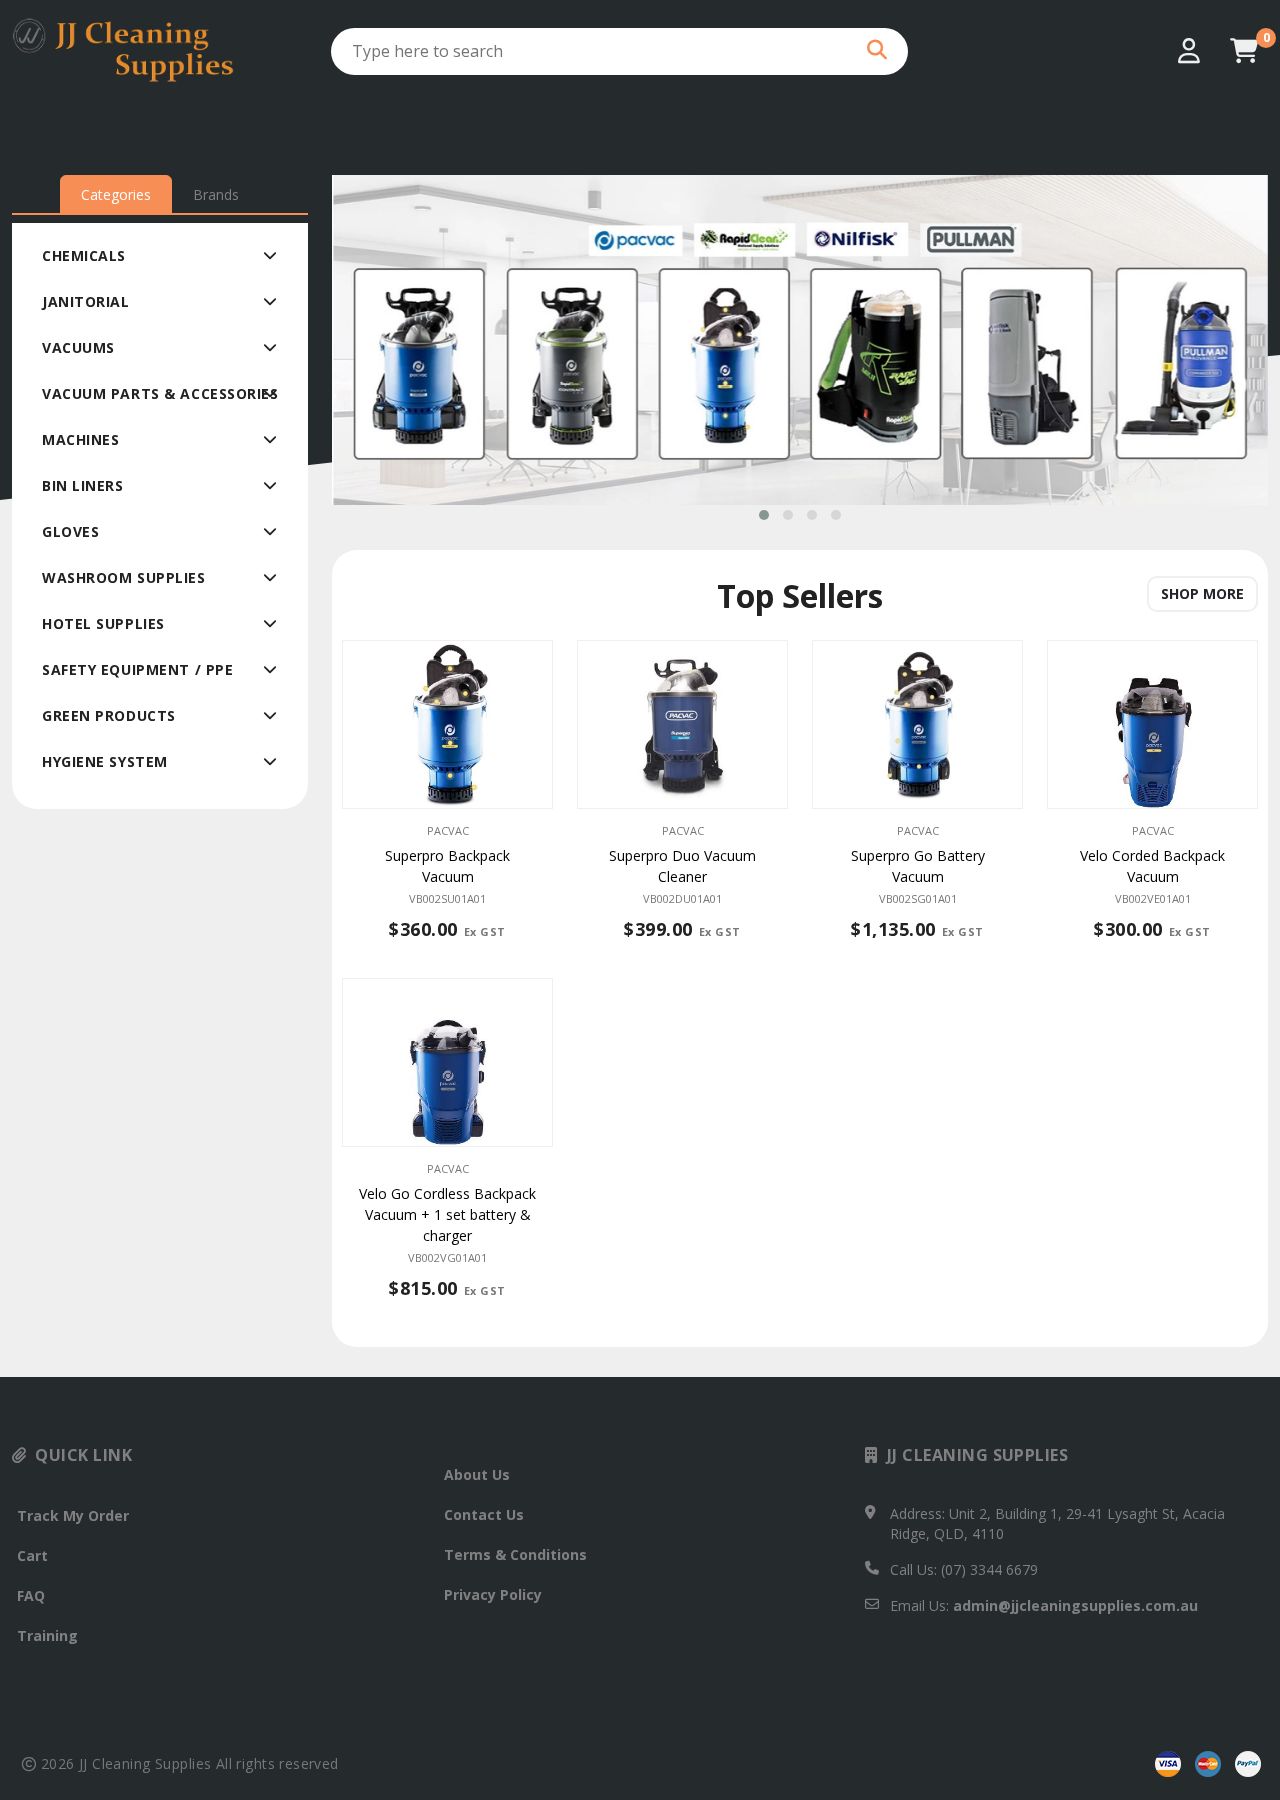Expand the Hygiene System chevron

tap(270, 762)
